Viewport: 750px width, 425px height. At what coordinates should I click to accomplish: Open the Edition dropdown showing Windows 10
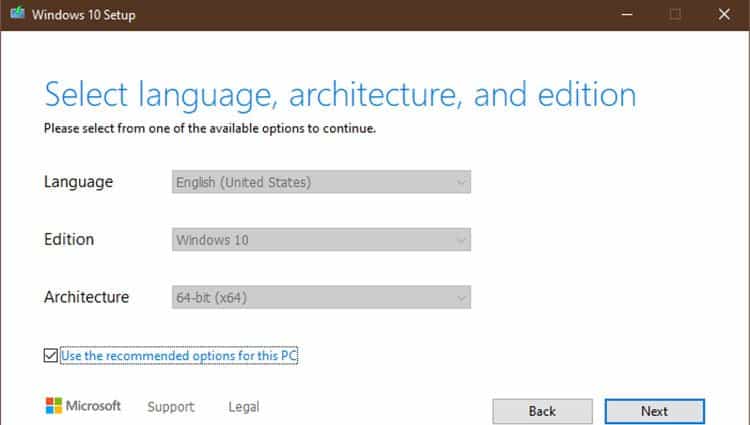pos(321,240)
